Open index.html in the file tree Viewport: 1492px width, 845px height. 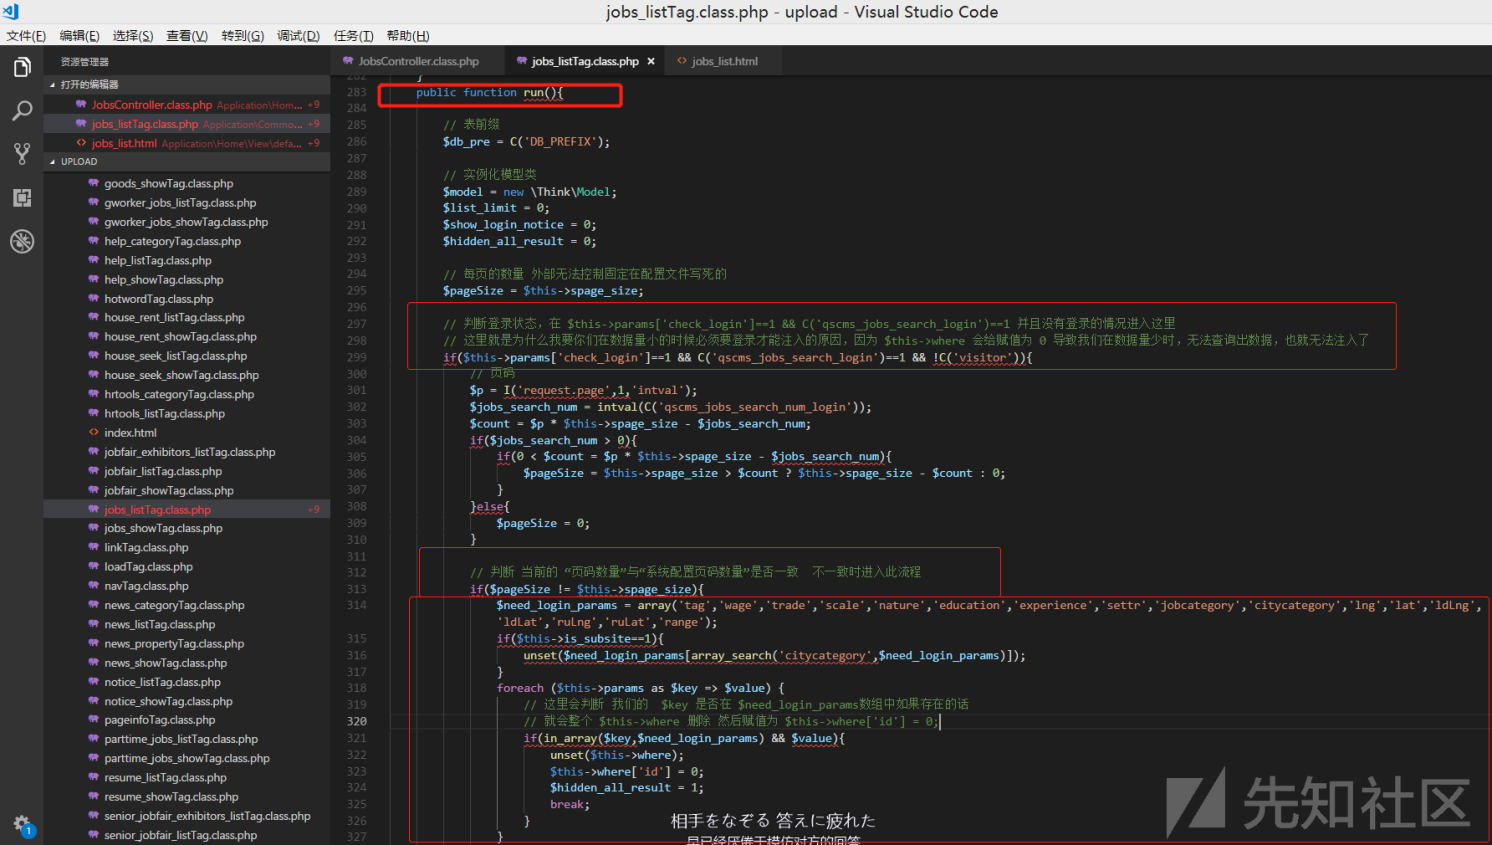130,433
